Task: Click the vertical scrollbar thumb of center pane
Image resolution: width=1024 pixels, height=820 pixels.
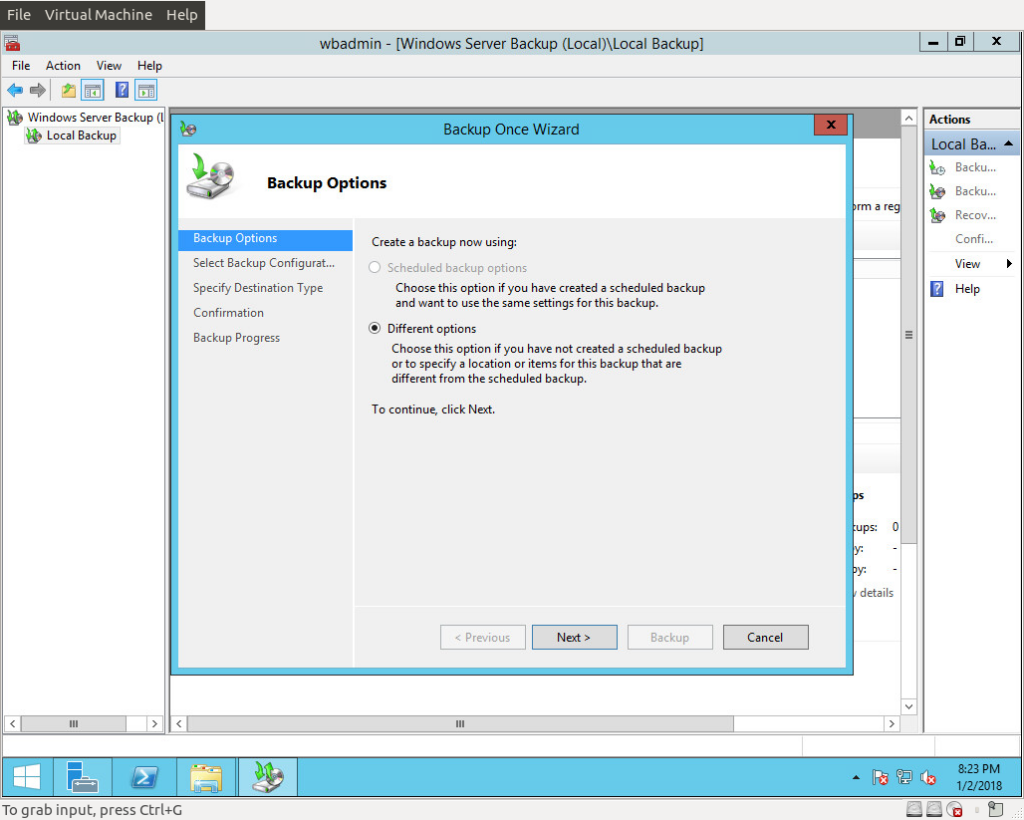Action: point(908,335)
